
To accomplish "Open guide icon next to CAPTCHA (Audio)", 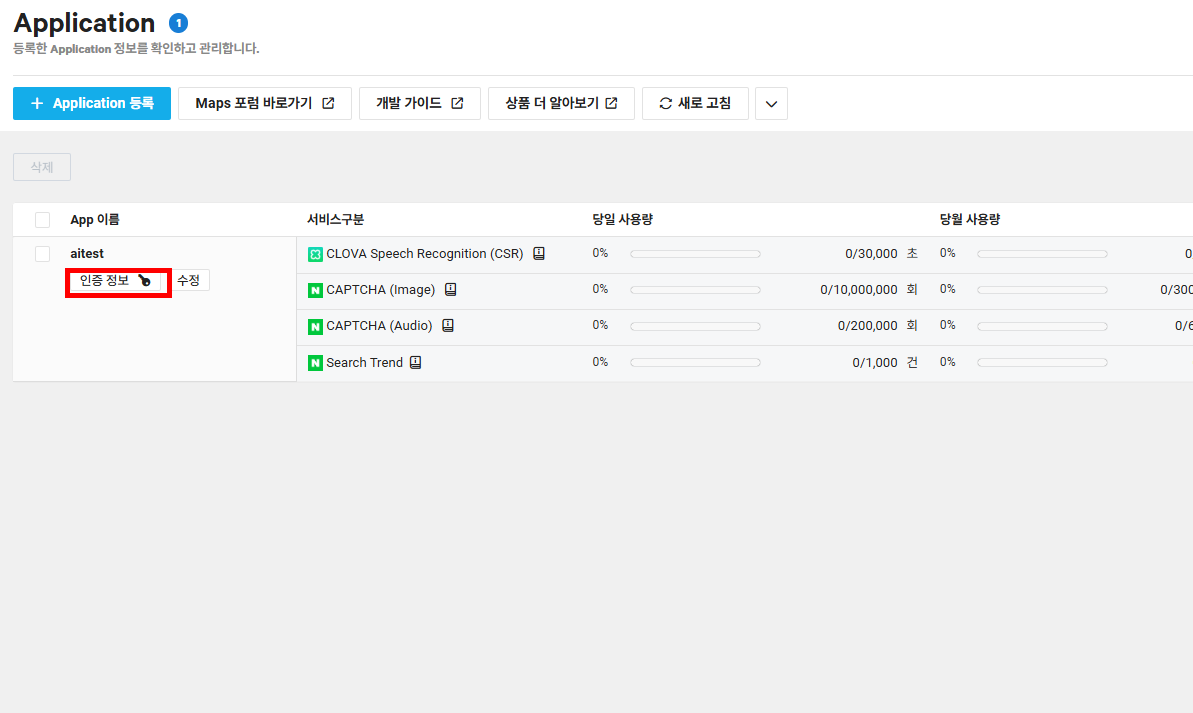I will (x=448, y=326).
